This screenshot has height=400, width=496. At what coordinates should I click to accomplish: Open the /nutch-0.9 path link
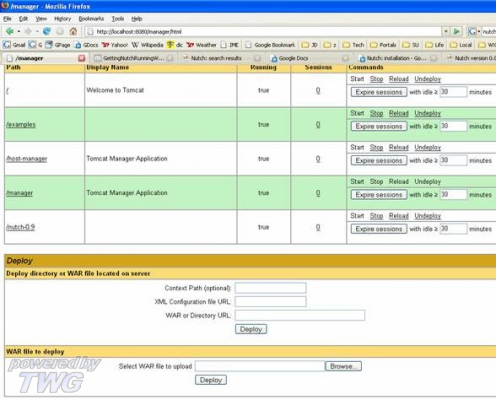pos(20,227)
